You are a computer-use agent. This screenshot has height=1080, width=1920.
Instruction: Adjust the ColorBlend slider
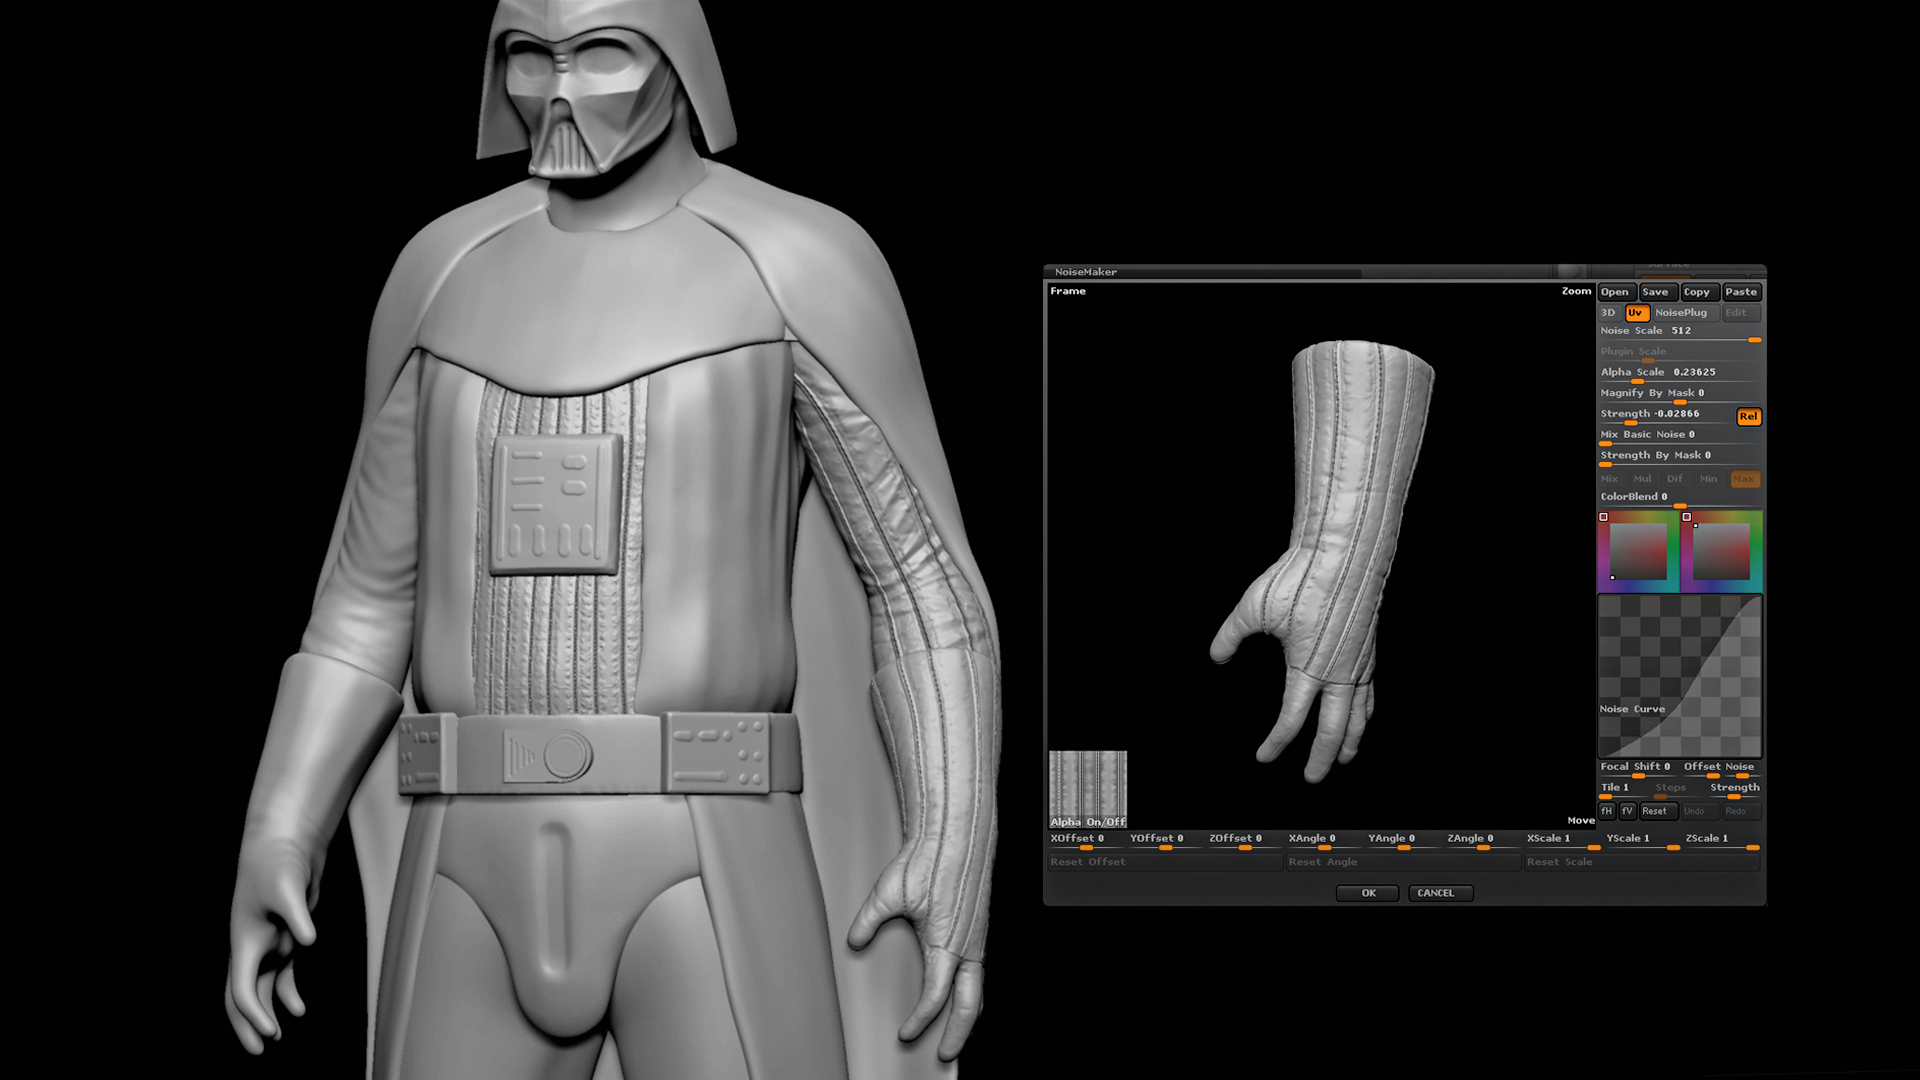coord(1679,499)
